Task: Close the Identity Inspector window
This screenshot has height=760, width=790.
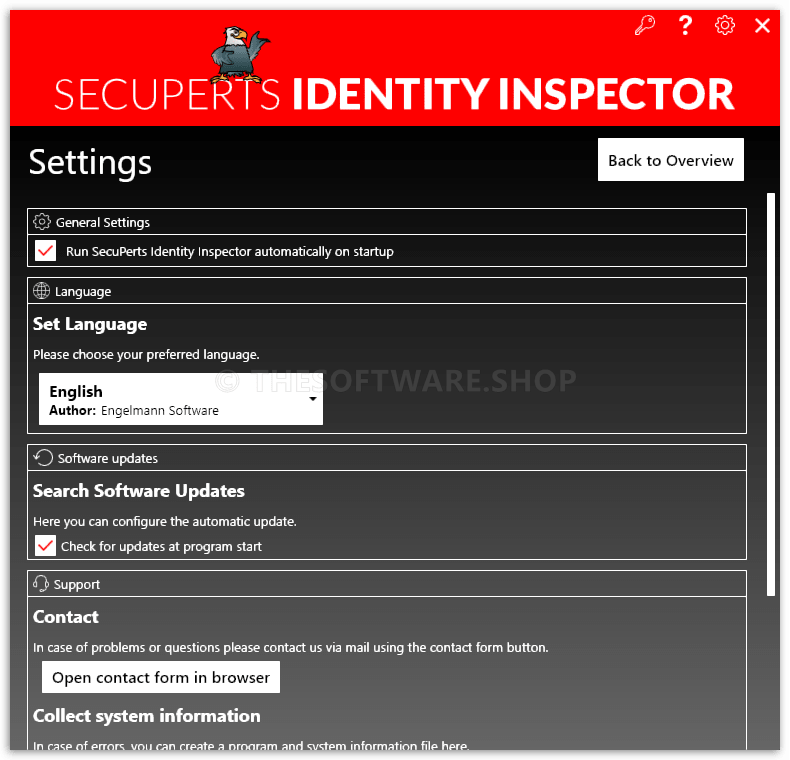Action: (762, 25)
